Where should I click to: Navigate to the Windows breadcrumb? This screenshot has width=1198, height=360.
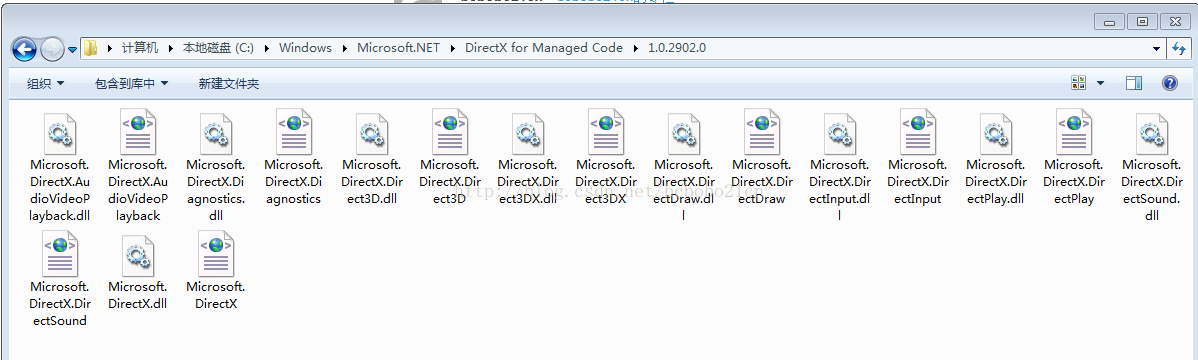point(305,48)
